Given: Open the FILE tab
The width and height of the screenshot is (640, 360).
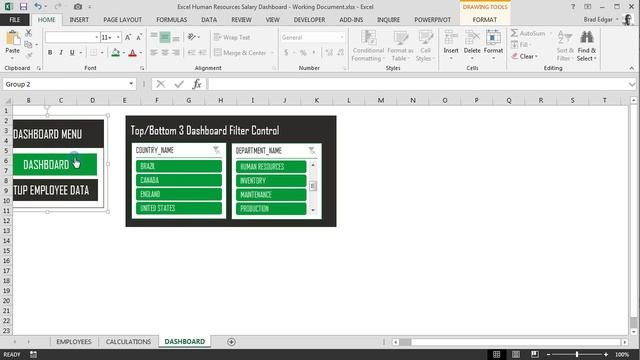Looking at the screenshot, I should 15,20.
